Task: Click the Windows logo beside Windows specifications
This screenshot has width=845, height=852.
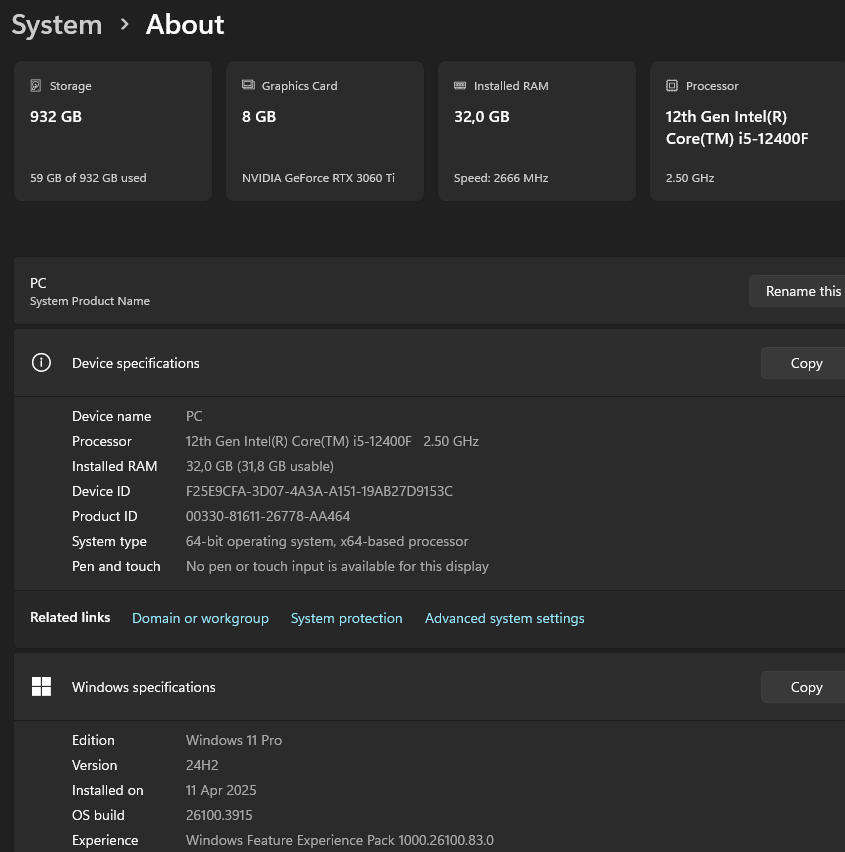Action: (x=41, y=687)
